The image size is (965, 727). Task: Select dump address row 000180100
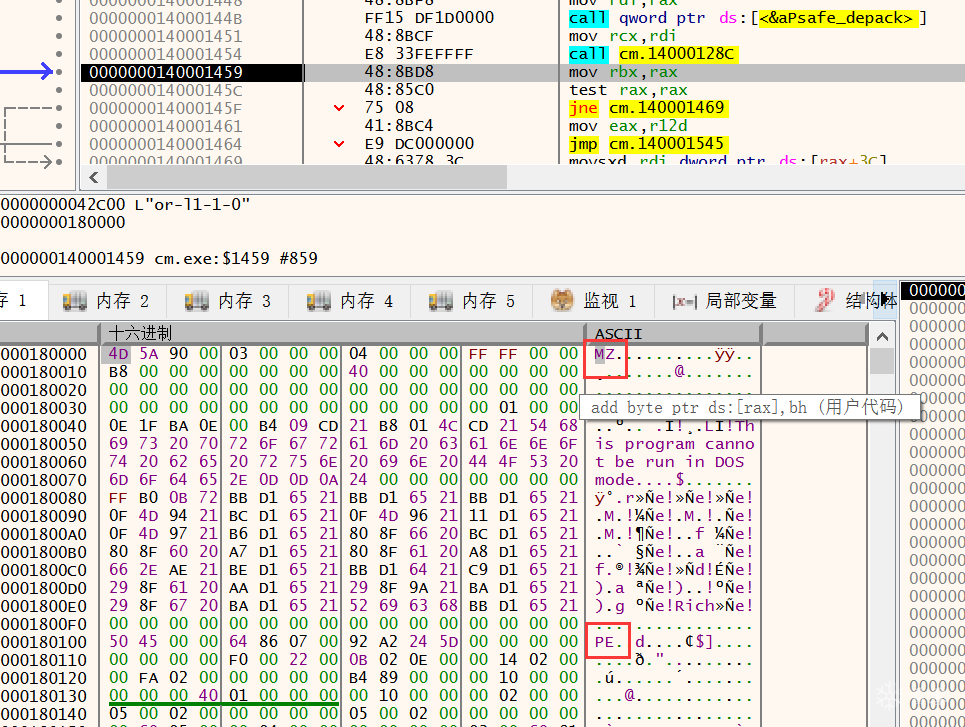point(44,642)
